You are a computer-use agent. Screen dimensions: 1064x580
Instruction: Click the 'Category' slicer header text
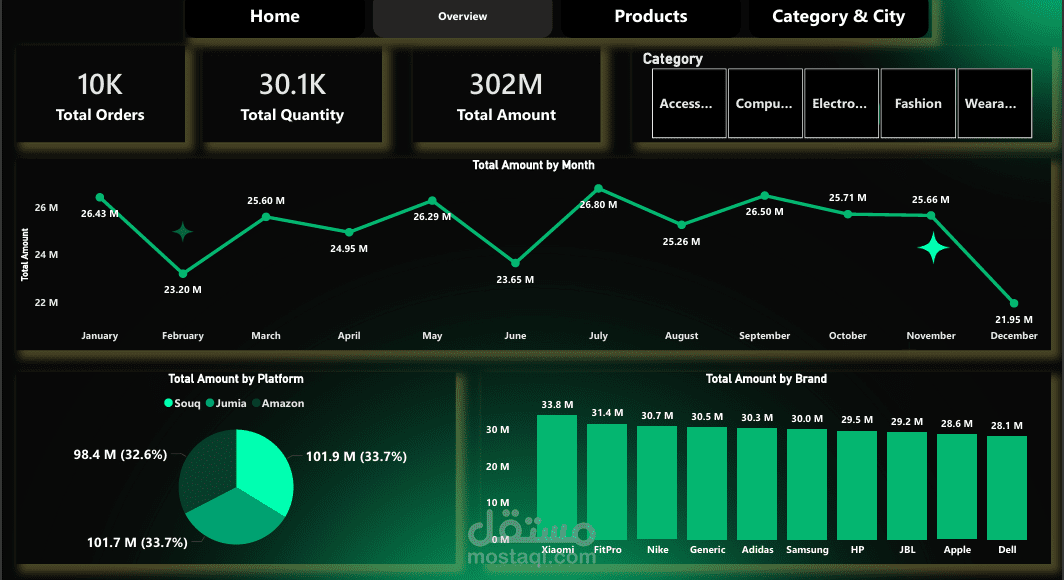pos(672,59)
